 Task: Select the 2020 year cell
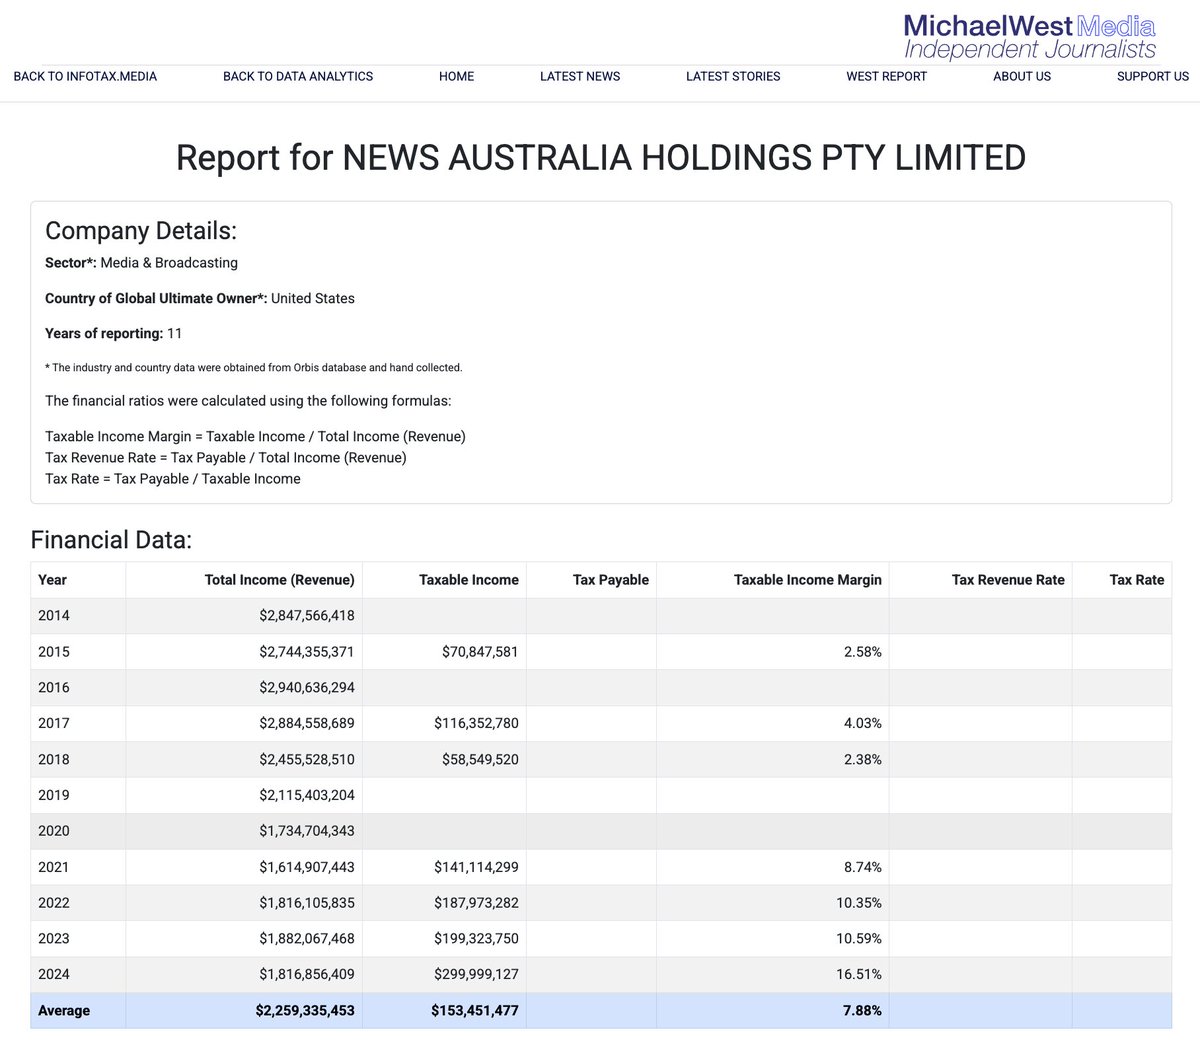pos(78,831)
